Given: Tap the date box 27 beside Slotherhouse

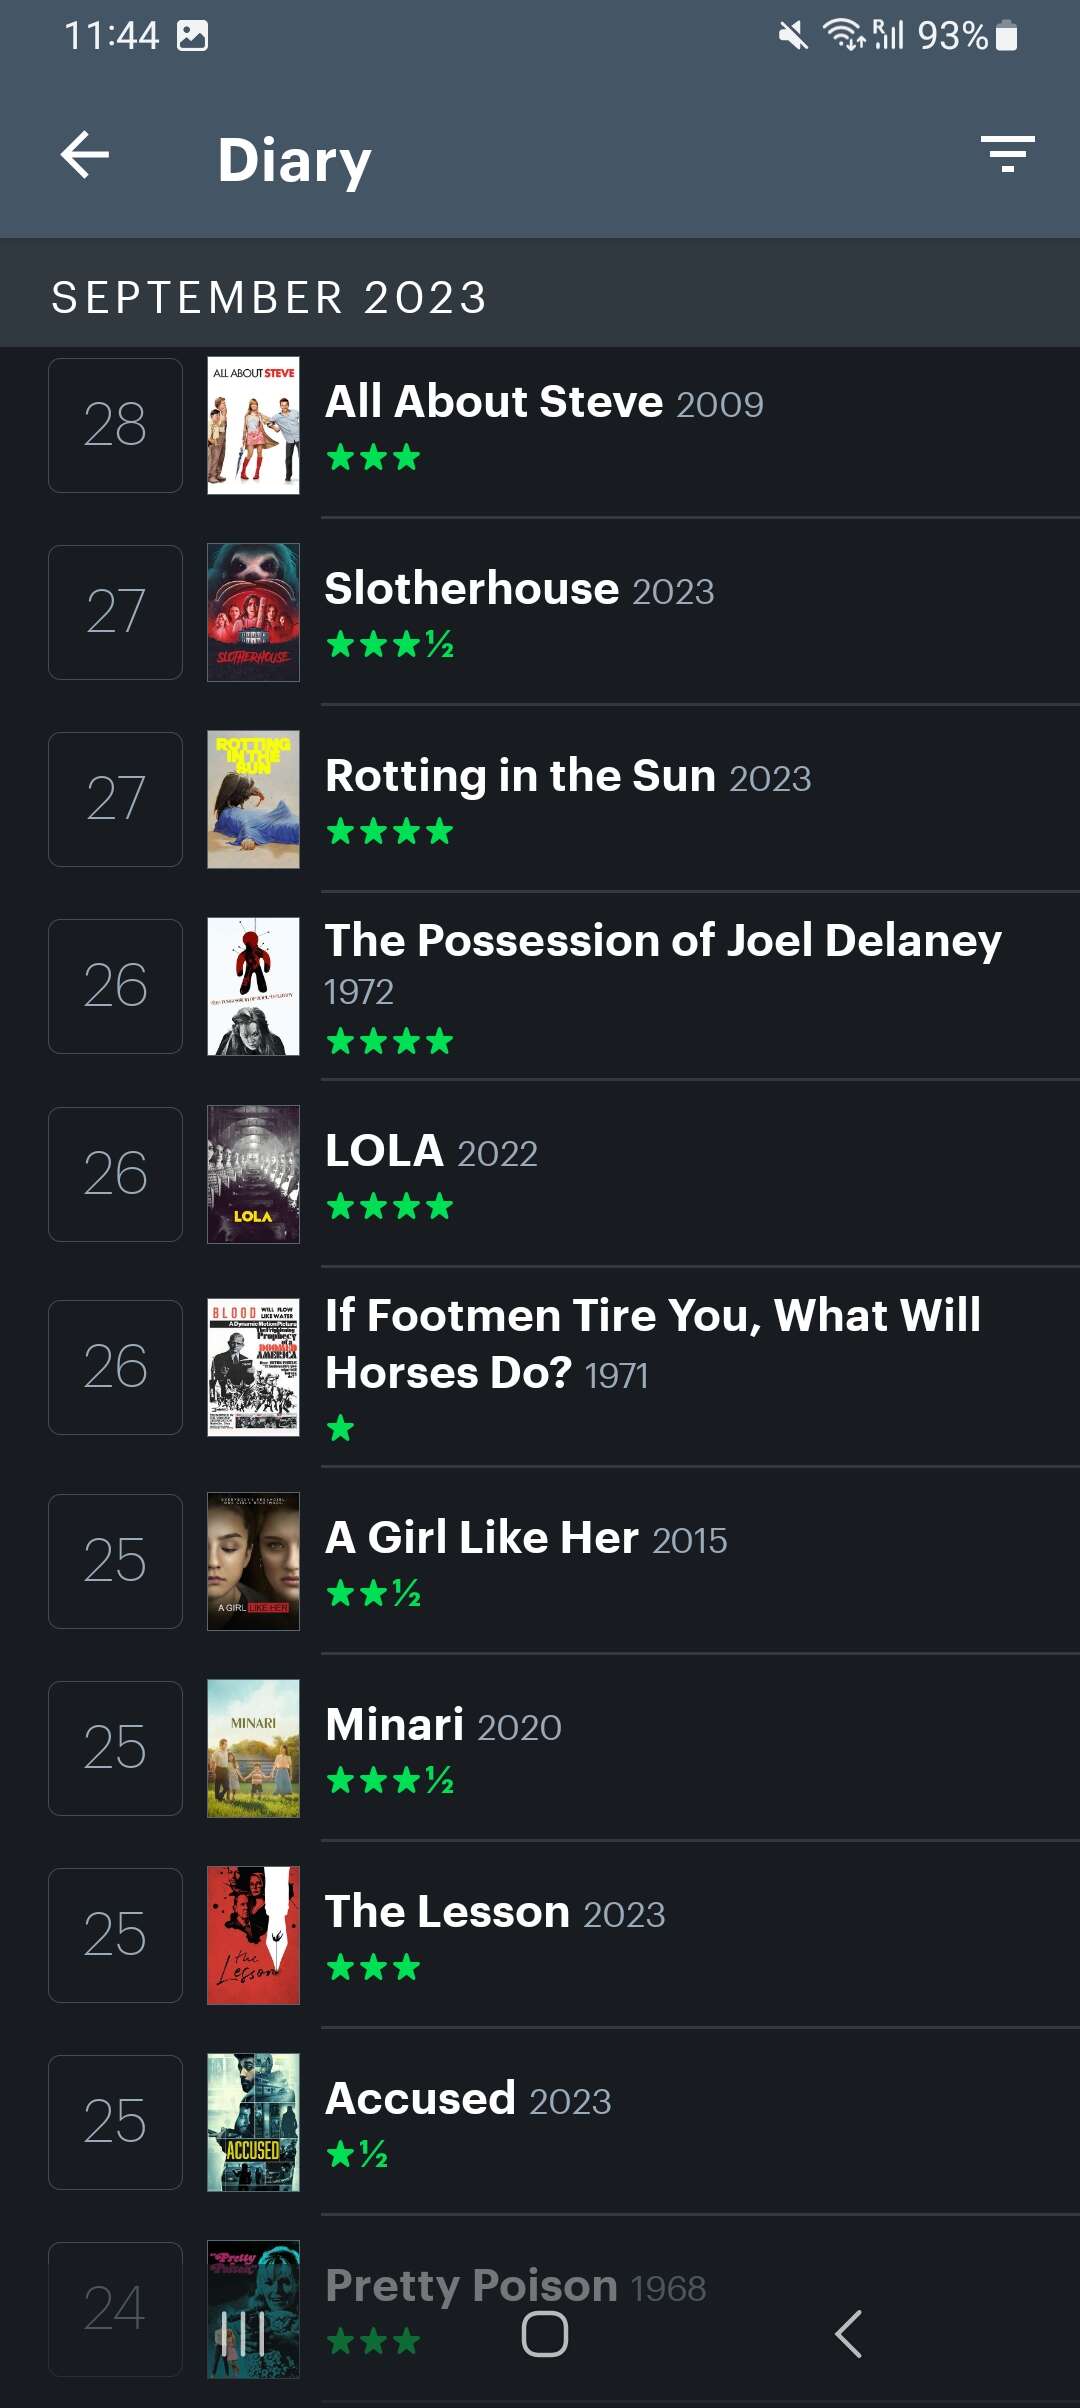Looking at the screenshot, I should (115, 612).
